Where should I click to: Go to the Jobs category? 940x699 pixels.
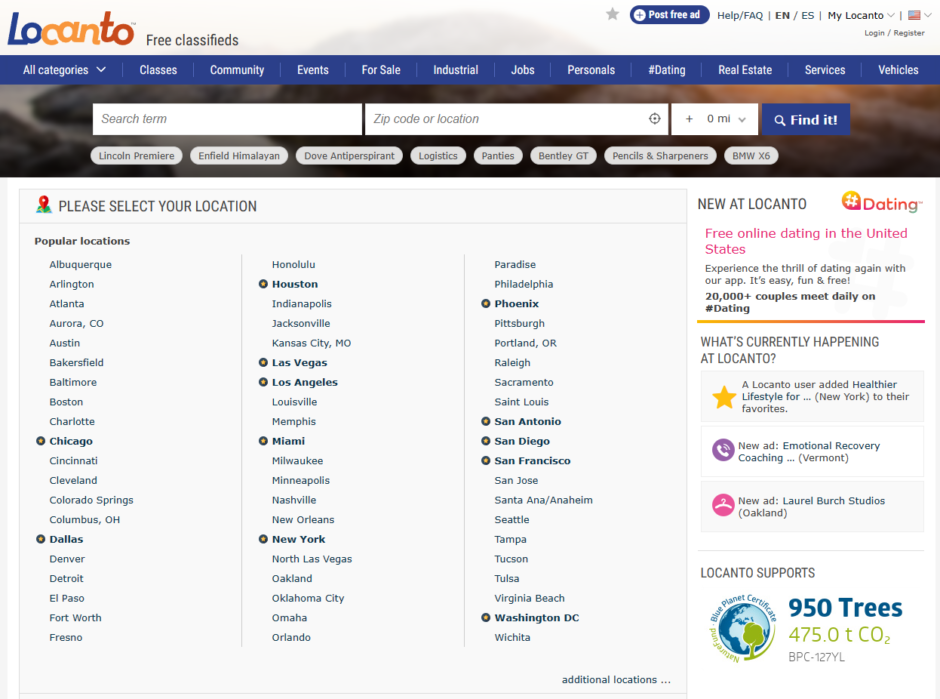point(522,70)
